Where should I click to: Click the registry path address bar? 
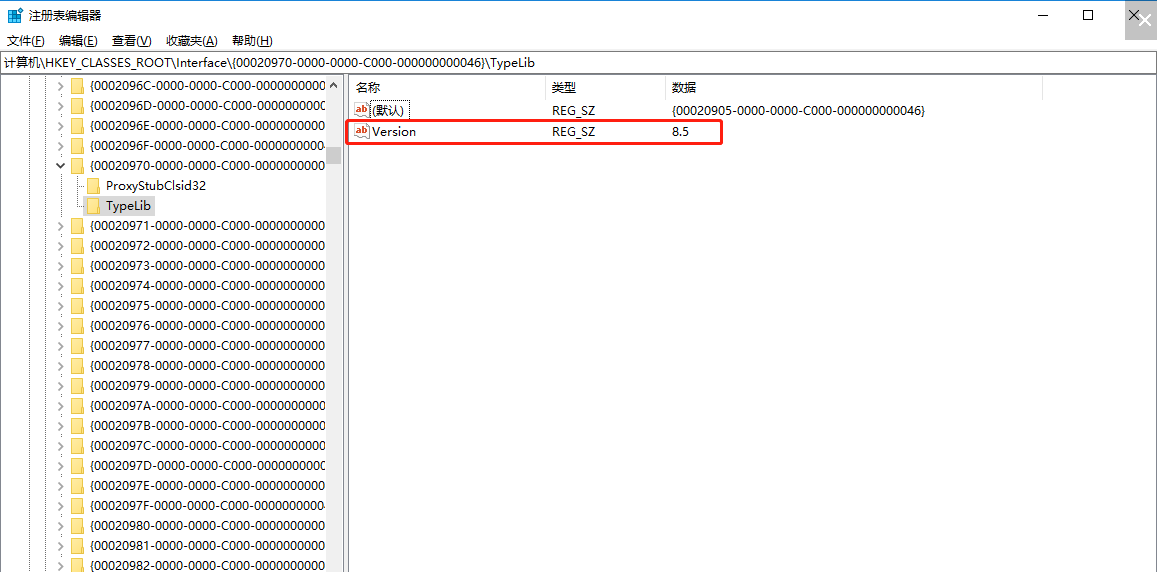coord(578,63)
